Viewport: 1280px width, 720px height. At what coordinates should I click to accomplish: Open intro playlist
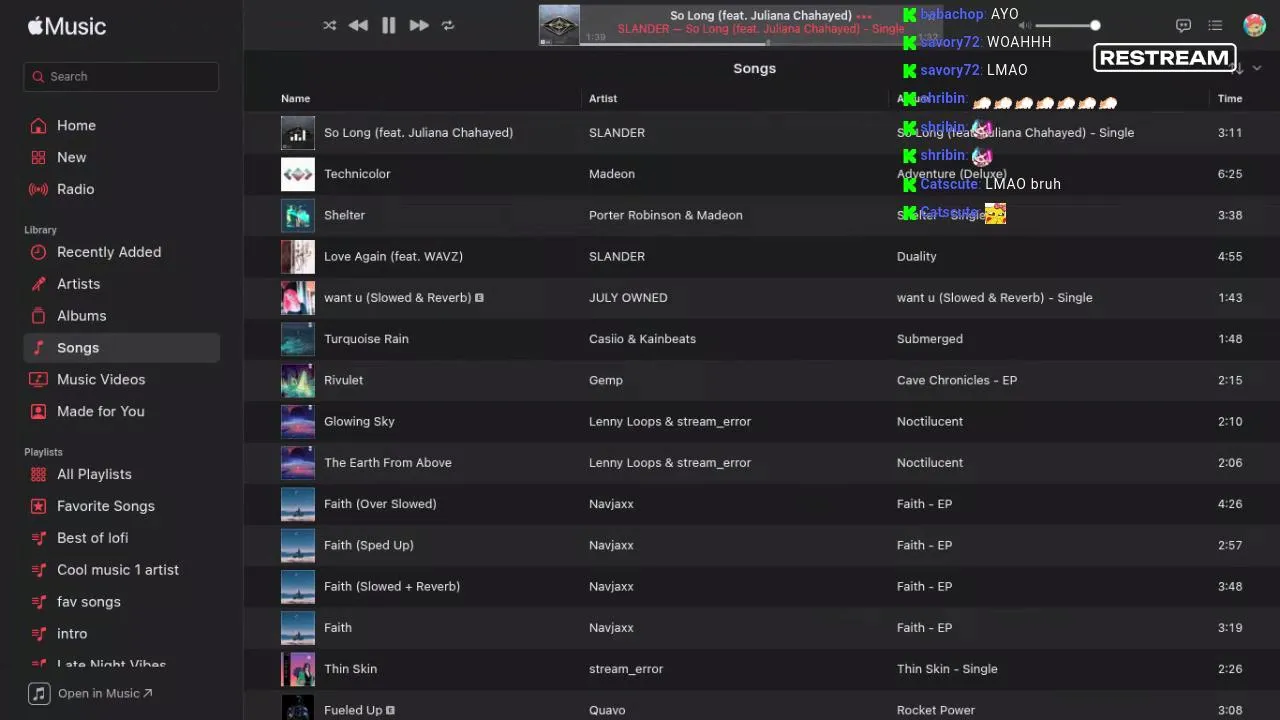click(121, 634)
